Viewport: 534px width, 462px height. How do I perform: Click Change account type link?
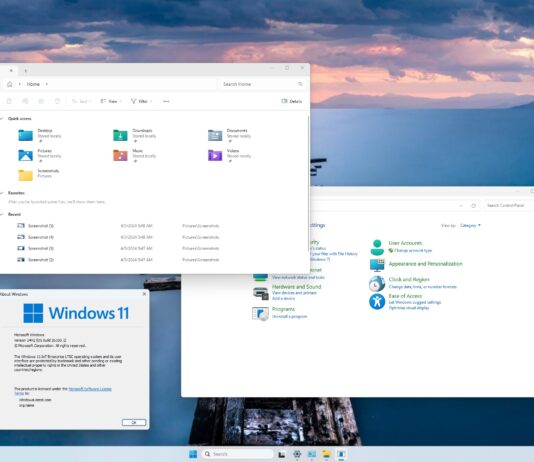(413, 251)
